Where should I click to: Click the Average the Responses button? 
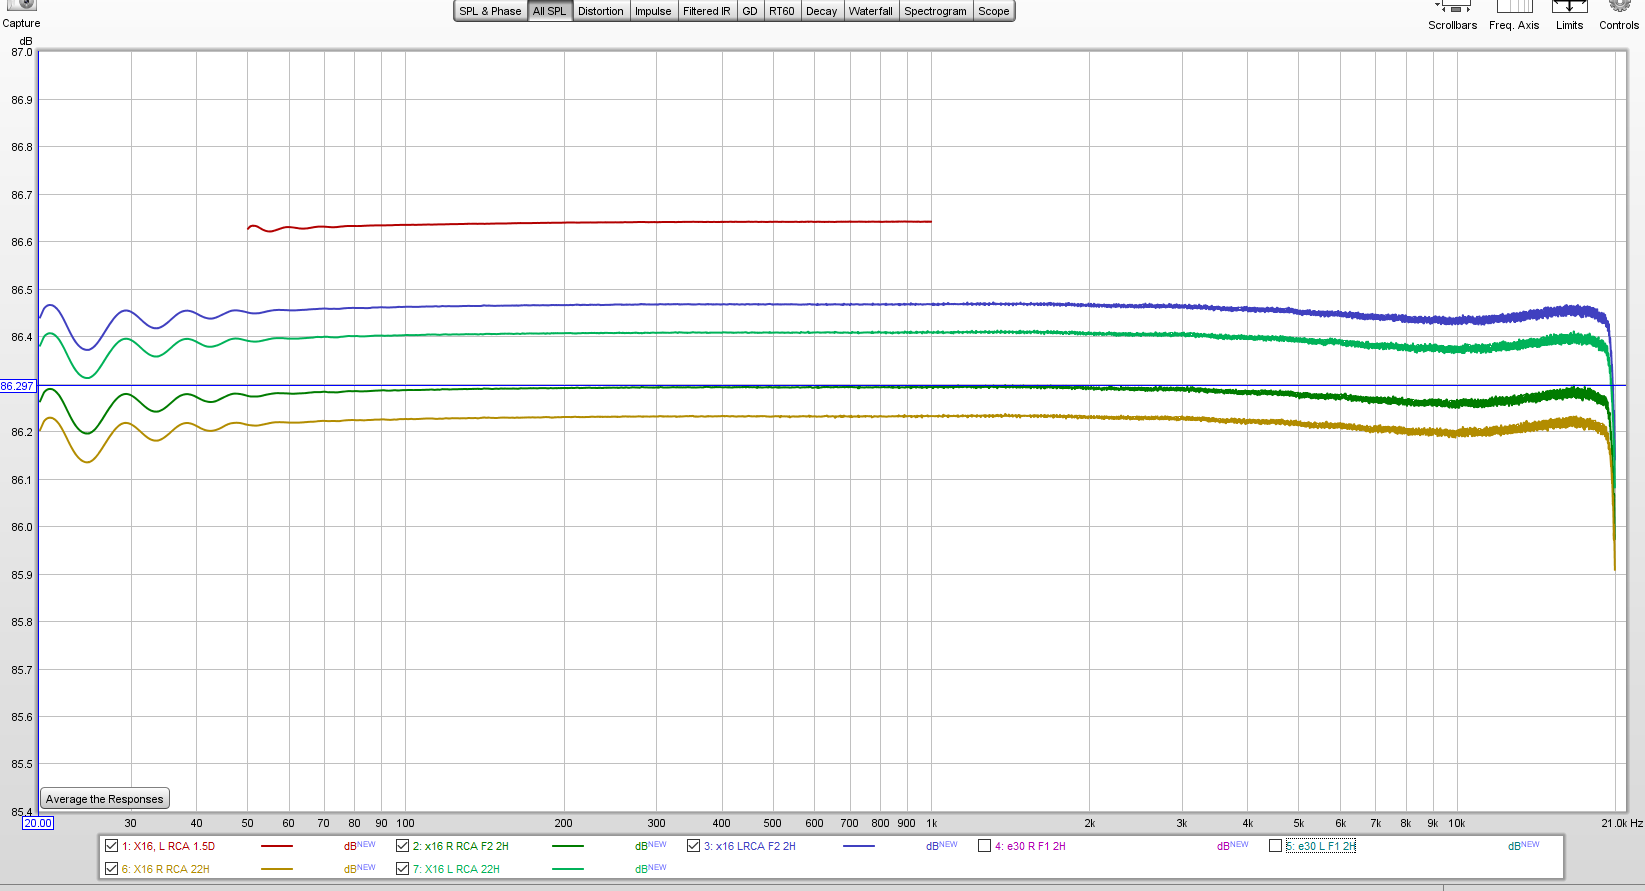(105, 799)
